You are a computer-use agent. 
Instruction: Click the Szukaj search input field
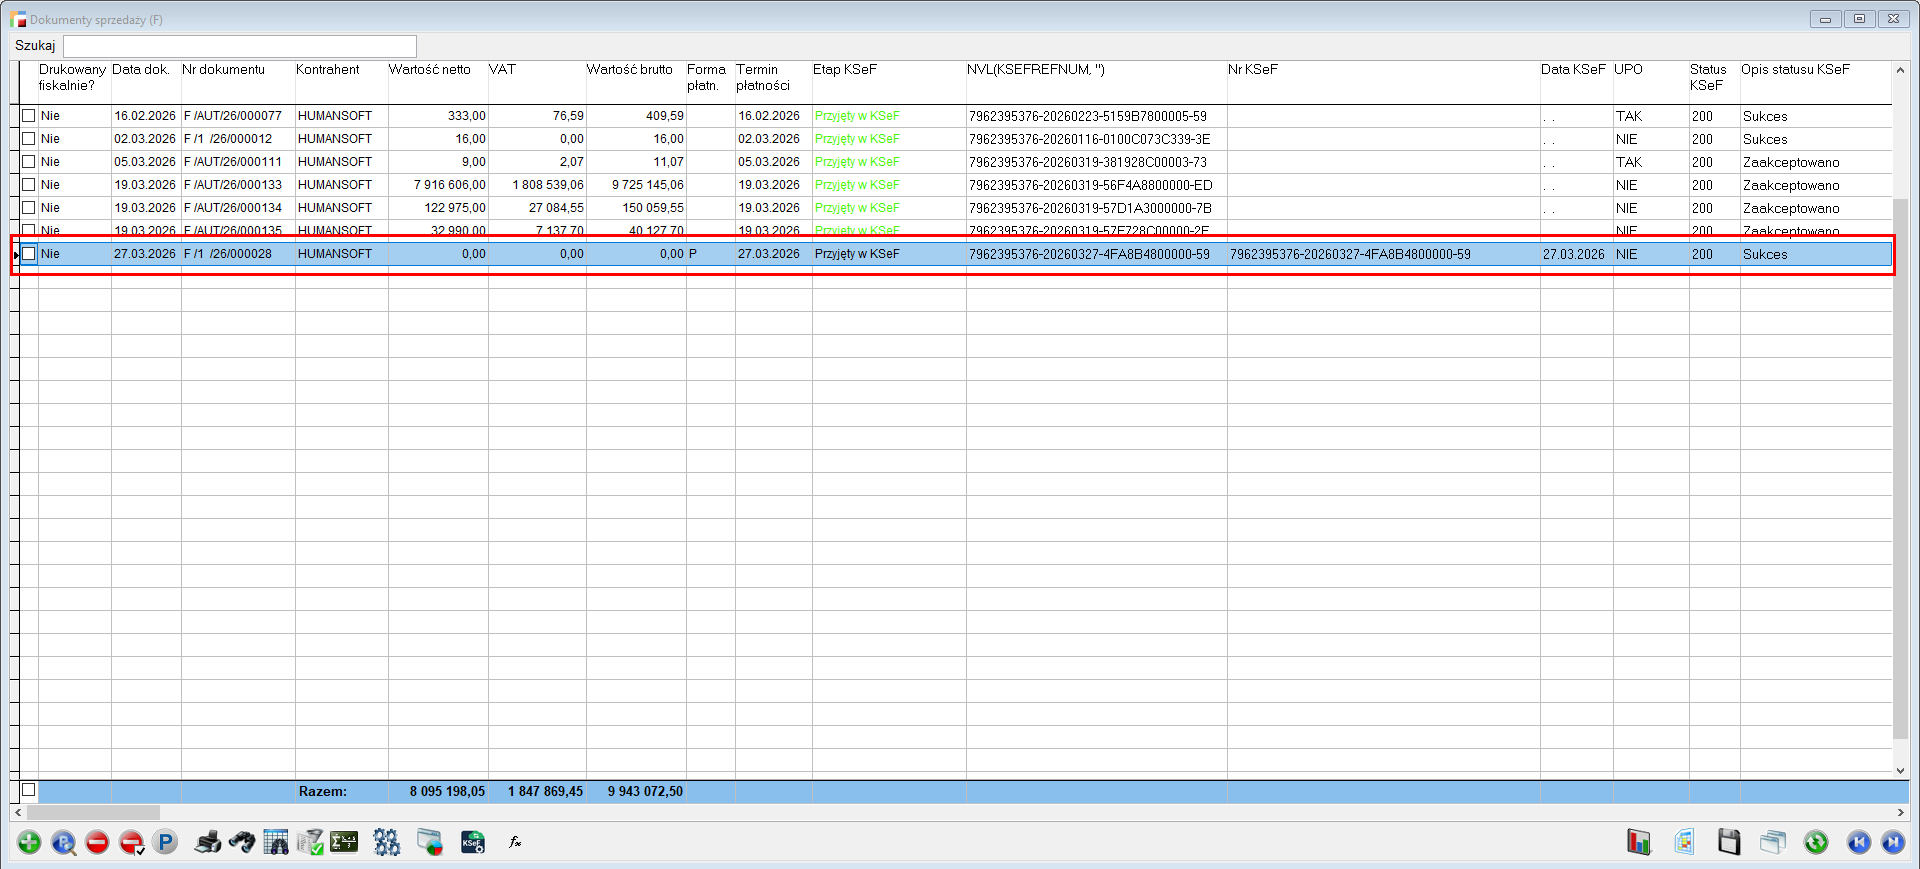pyautogui.click(x=240, y=46)
